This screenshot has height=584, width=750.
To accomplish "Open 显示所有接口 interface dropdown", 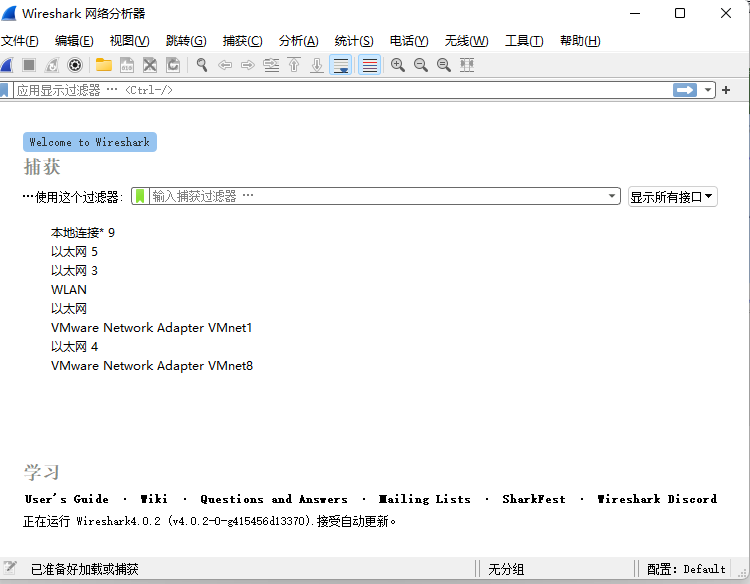I will tap(672, 197).
